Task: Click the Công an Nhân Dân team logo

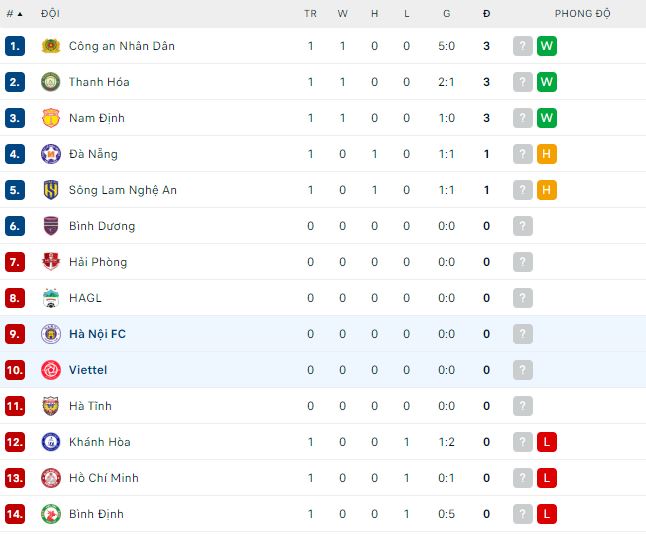Action: point(50,46)
